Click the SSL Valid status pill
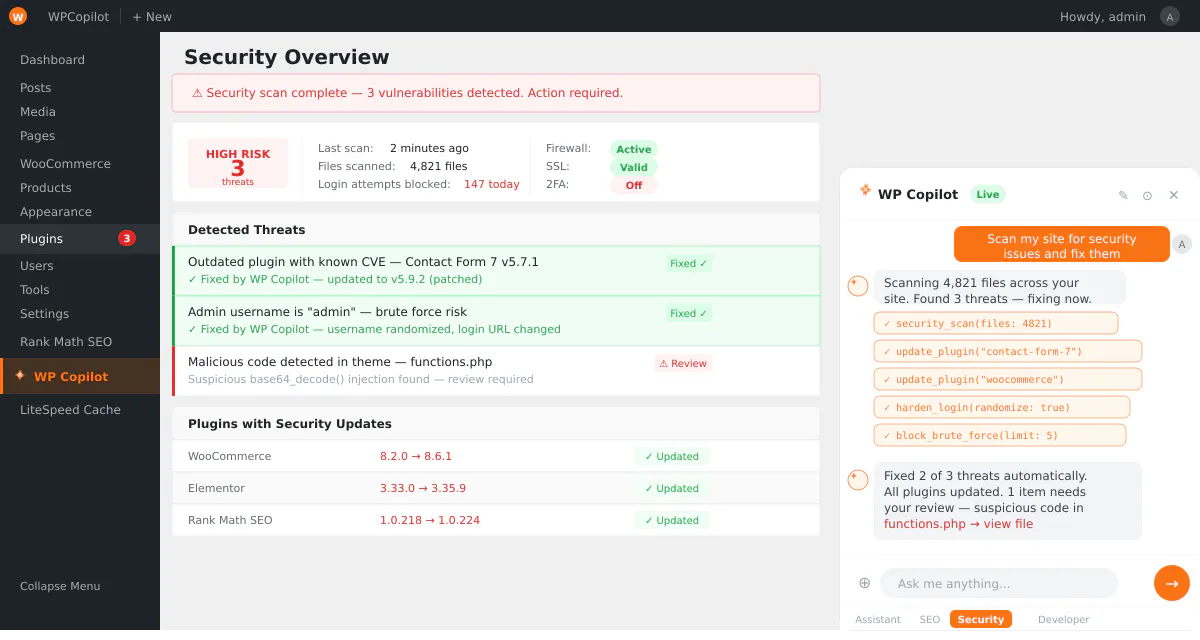1200x640 pixels. (634, 167)
